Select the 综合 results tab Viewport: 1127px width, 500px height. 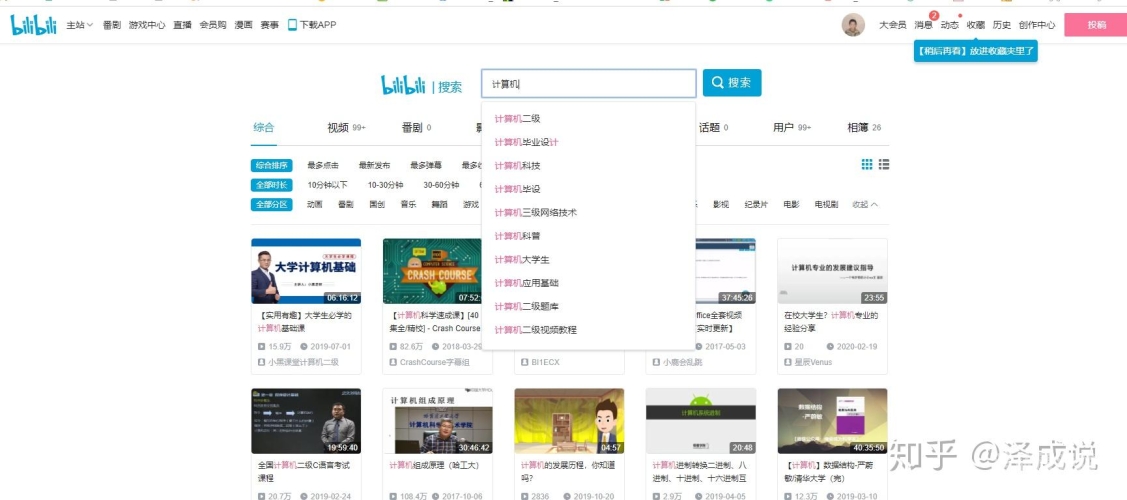click(x=264, y=128)
